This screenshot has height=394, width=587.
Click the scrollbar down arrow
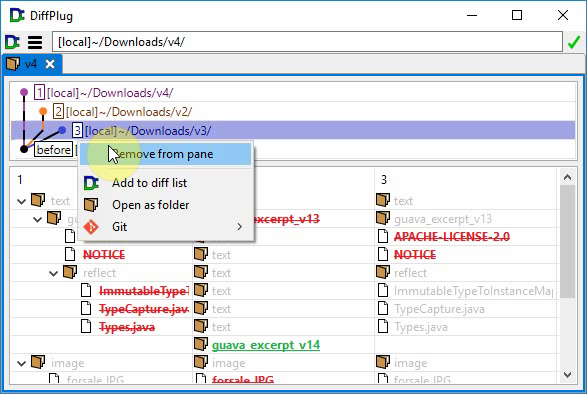tap(568, 375)
